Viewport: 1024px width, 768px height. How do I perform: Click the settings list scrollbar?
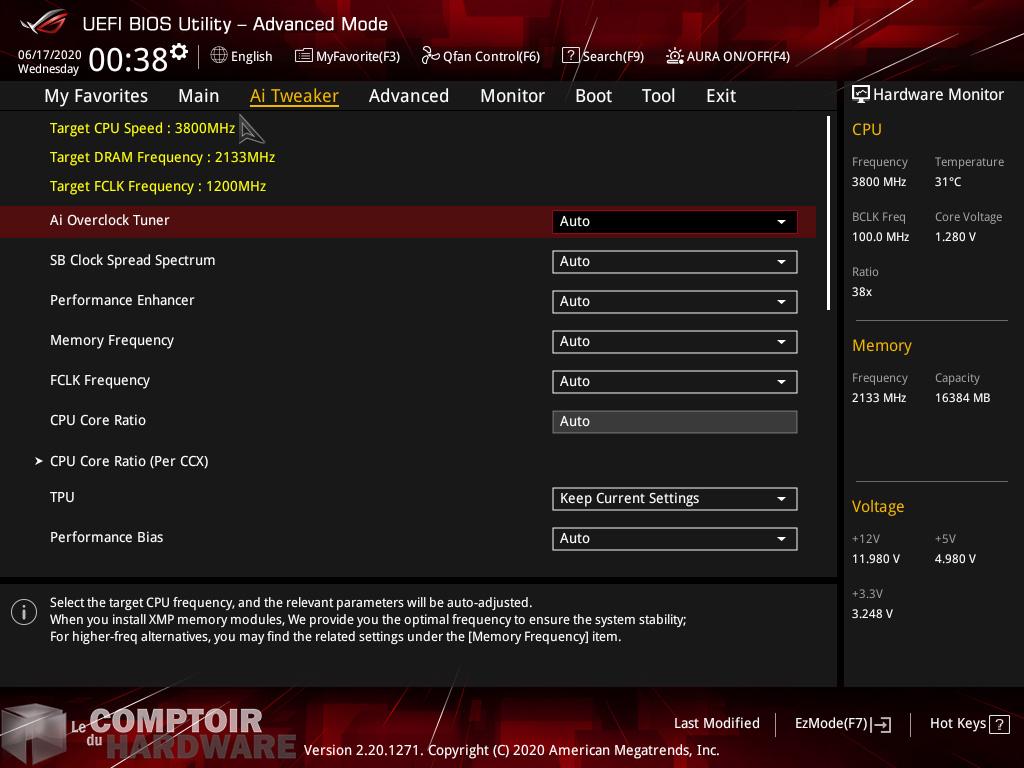coord(828,213)
